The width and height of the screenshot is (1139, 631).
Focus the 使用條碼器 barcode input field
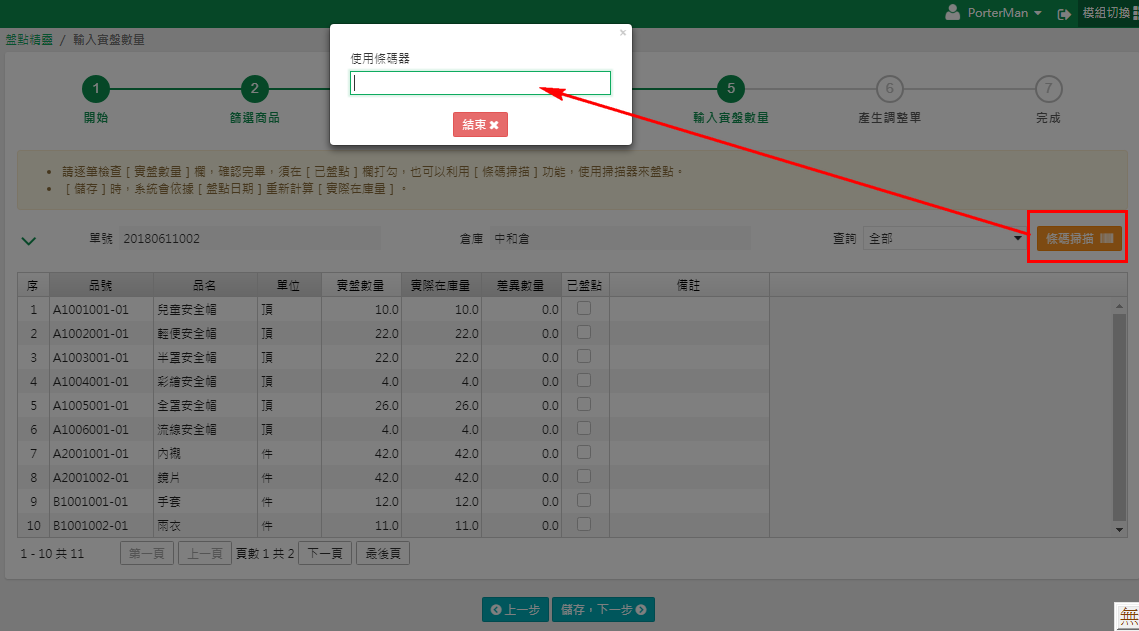(x=480, y=83)
